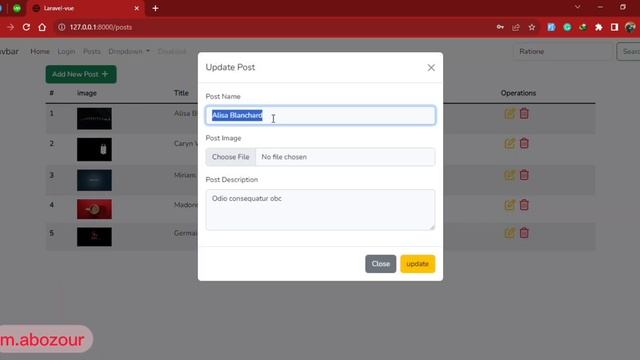Open the Login navbar link
This screenshot has height=360, width=640.
[x=66, y=51]
